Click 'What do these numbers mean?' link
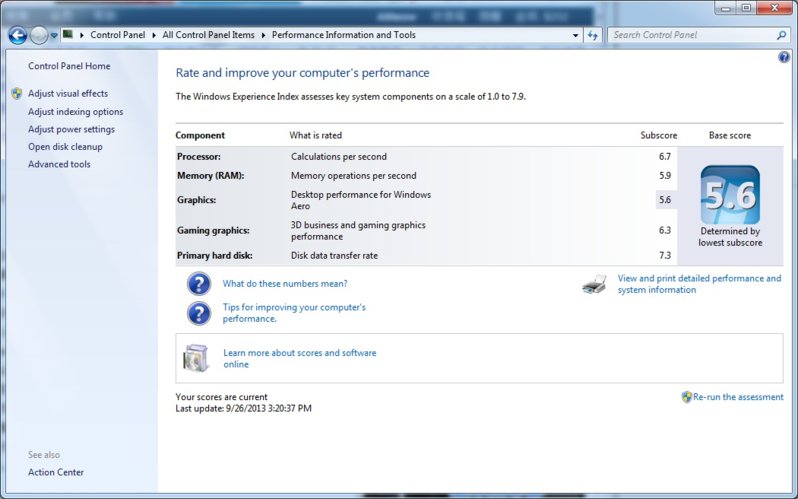Image resolution: width=798 pixels, height=499 pixels. point(284,284)
